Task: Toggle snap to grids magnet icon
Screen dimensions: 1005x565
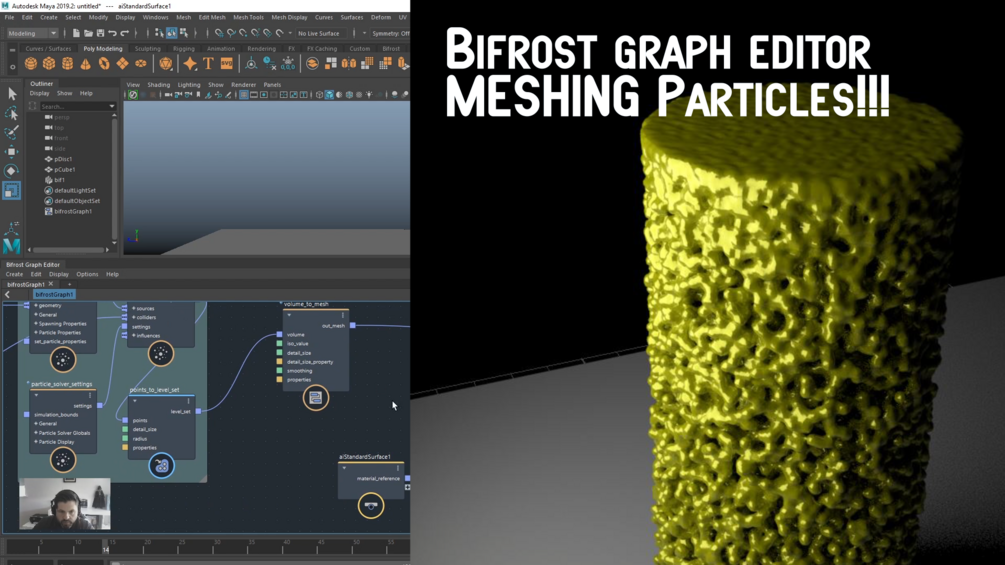Action: click(x=219, y=33)
